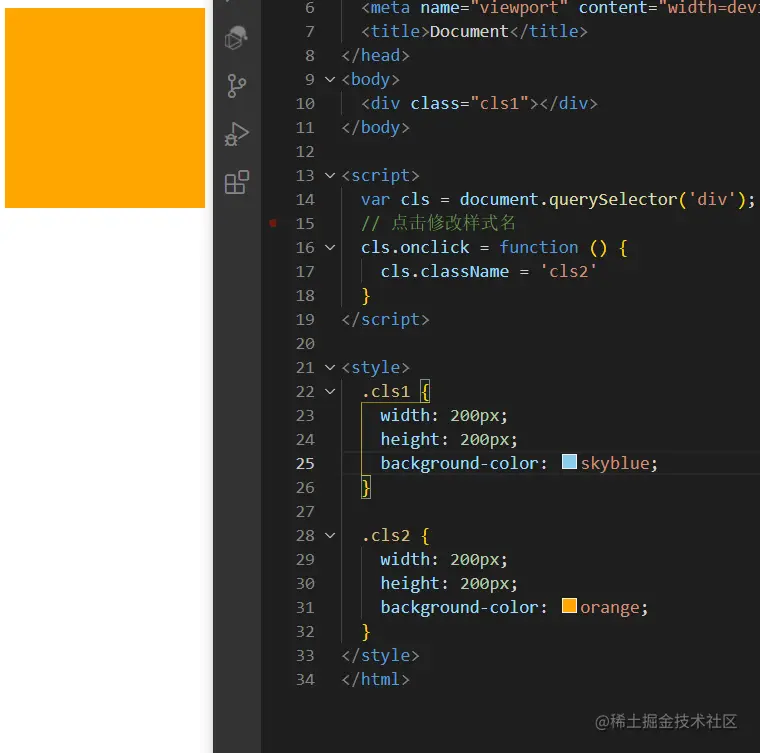Click the 'var' keyword on line 14
The width and height of the screenshot is (760, 753).
coord(375,199)
